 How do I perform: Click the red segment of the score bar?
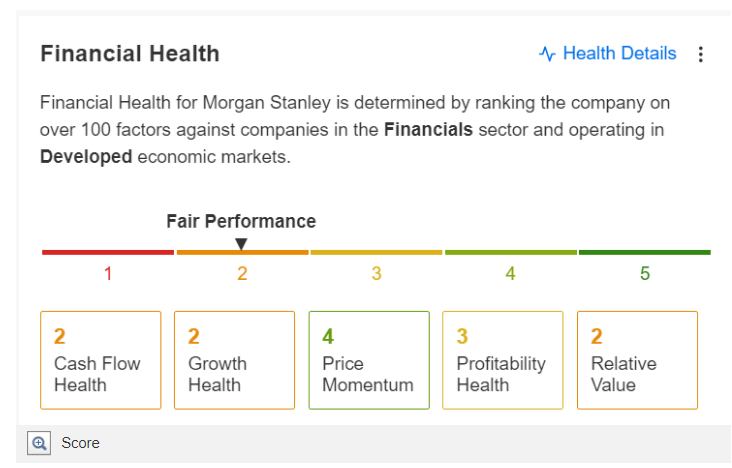click(x=107, y=252)
